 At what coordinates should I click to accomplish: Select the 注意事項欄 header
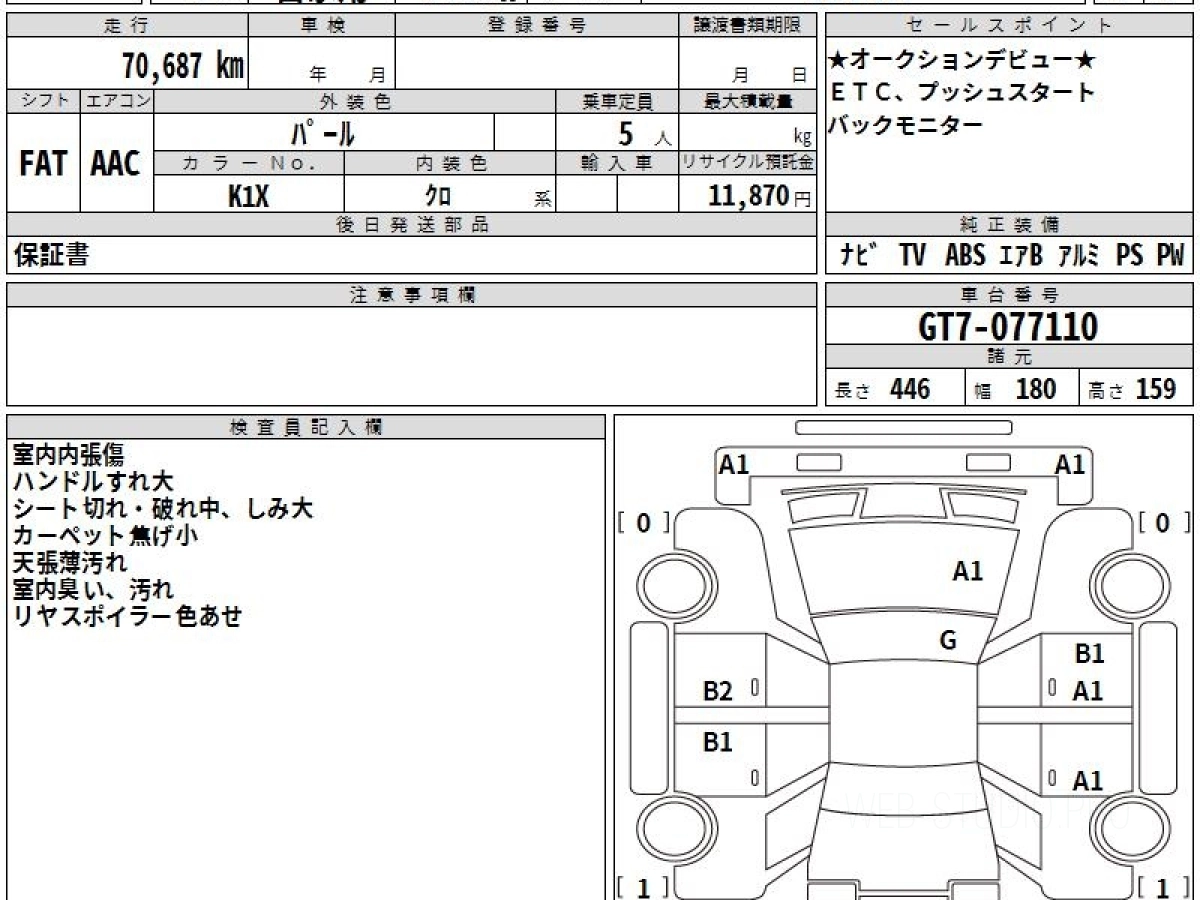click(412, 295)
